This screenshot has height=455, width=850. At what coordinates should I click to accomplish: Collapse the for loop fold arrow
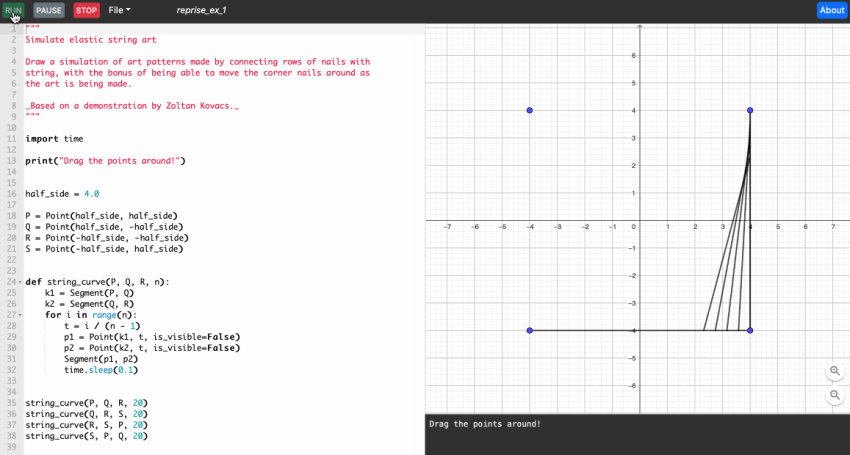(19, 315)
